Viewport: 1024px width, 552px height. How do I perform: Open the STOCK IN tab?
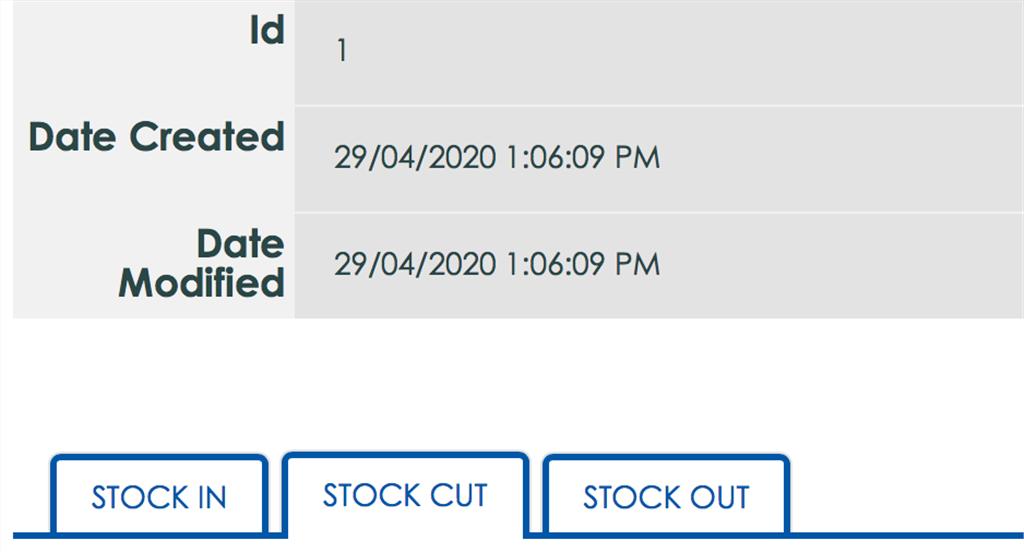(x=159, y=497)
